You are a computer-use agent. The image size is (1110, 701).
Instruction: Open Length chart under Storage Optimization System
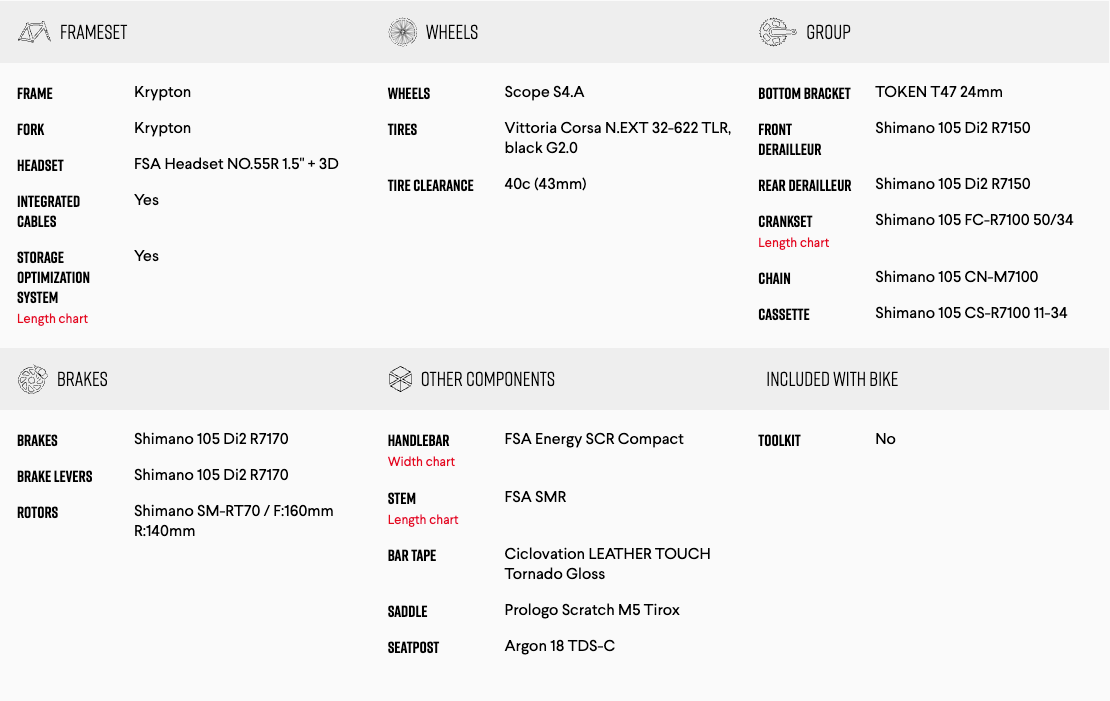pyautogui.click(x=52, y=319)
